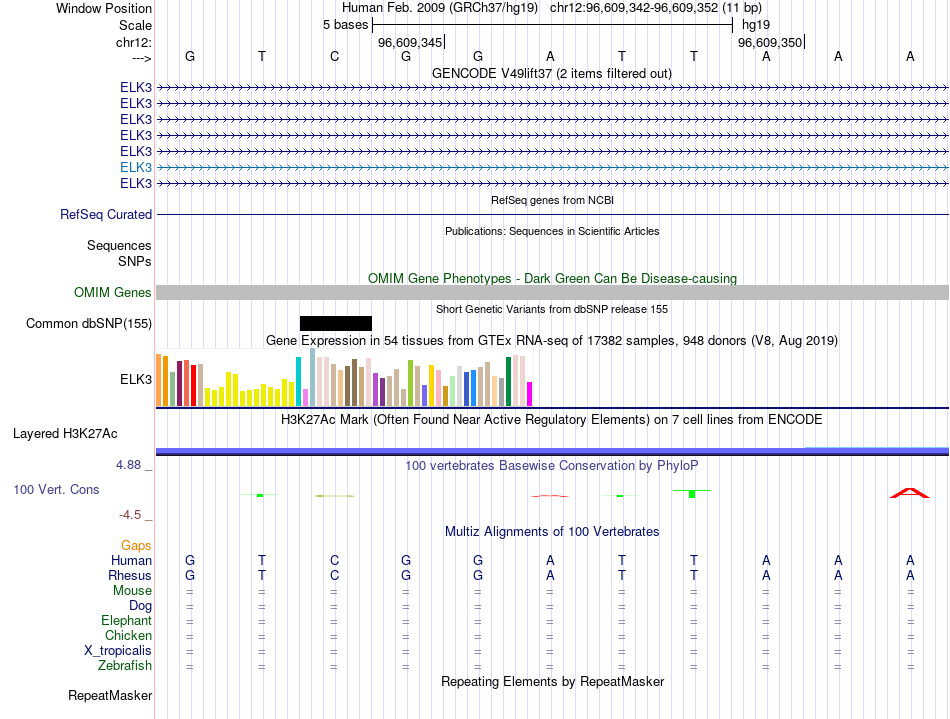Select the black dbSNP variant block
The width and height of the screenshot is (950, 719).
(336, 323)
